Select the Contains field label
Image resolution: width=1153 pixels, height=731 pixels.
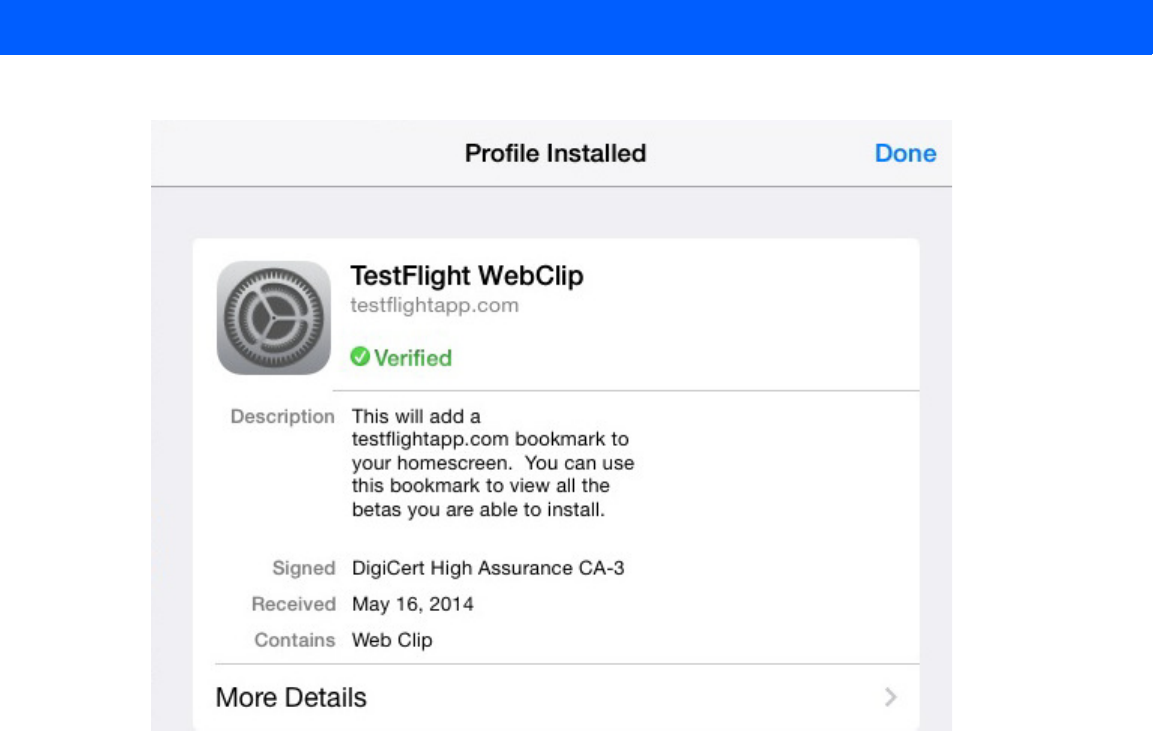point(294,640)
